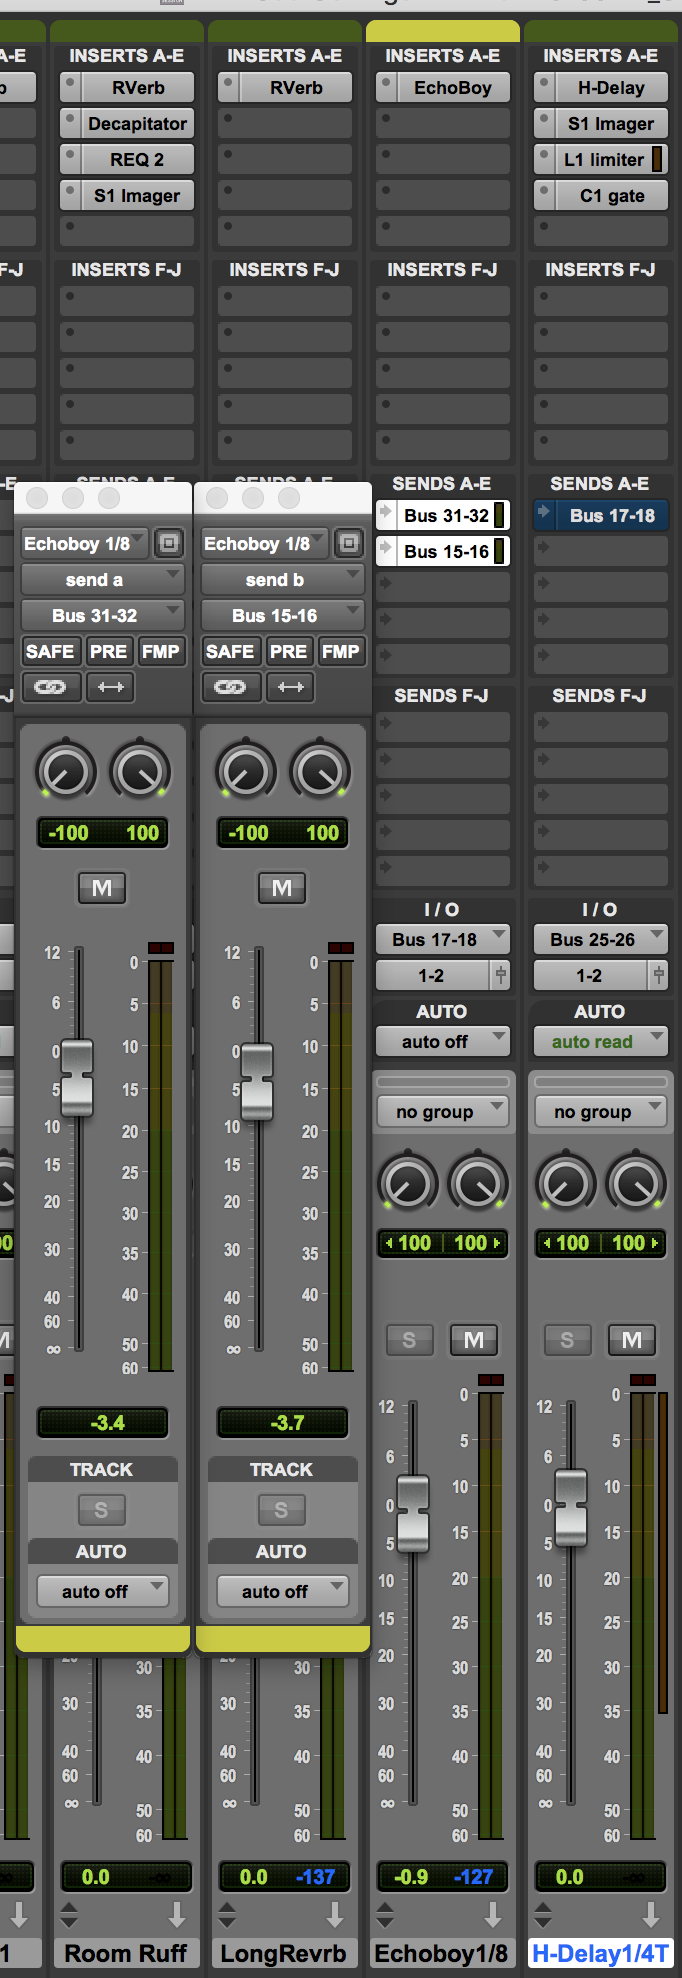The image size is (682, 1978).
Task: Open the EchoBoy insert plugin
Action: tap(452, 88)
